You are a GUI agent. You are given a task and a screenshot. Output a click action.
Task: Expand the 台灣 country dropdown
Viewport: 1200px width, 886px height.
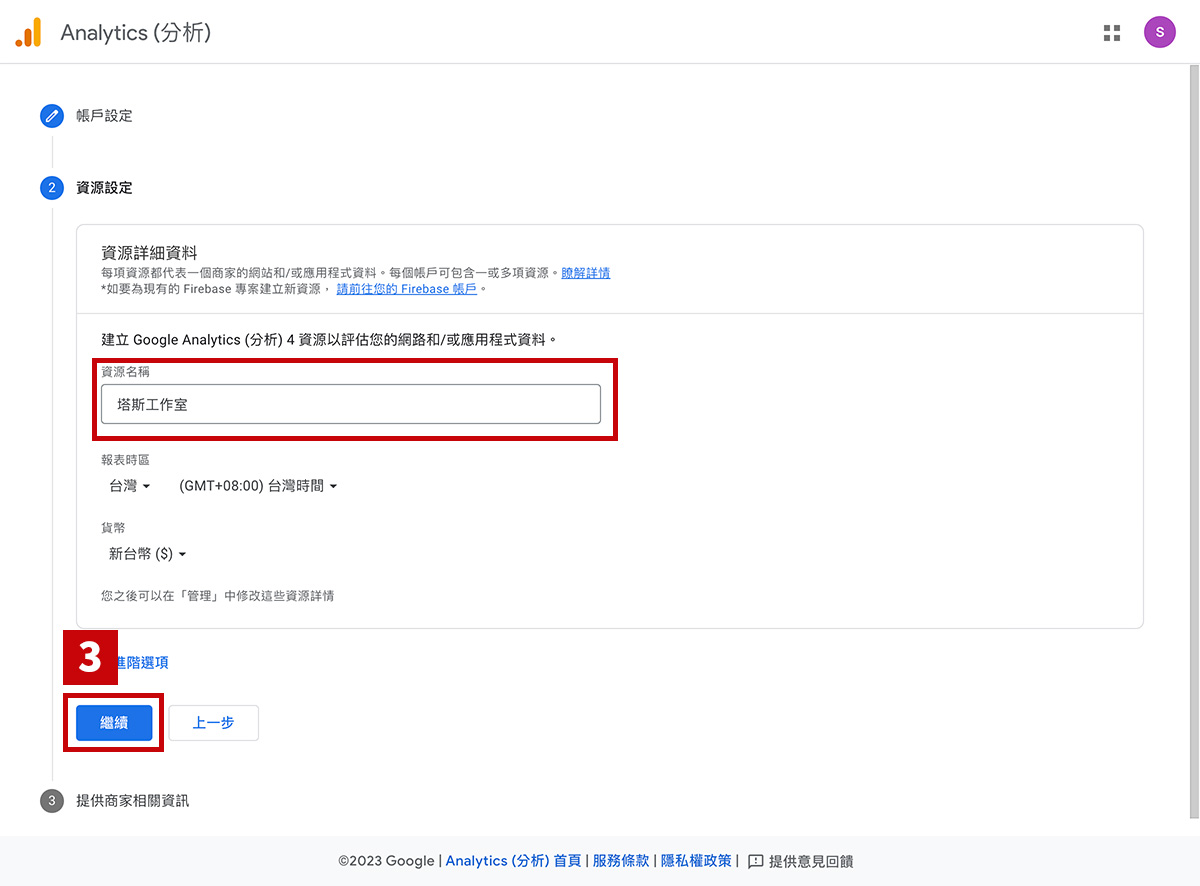(x=130, y=486)
